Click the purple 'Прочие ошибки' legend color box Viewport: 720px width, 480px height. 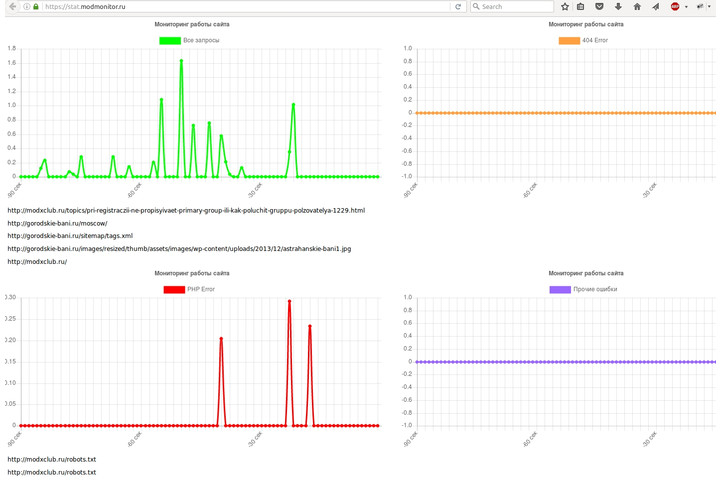(x=560, y=289)
